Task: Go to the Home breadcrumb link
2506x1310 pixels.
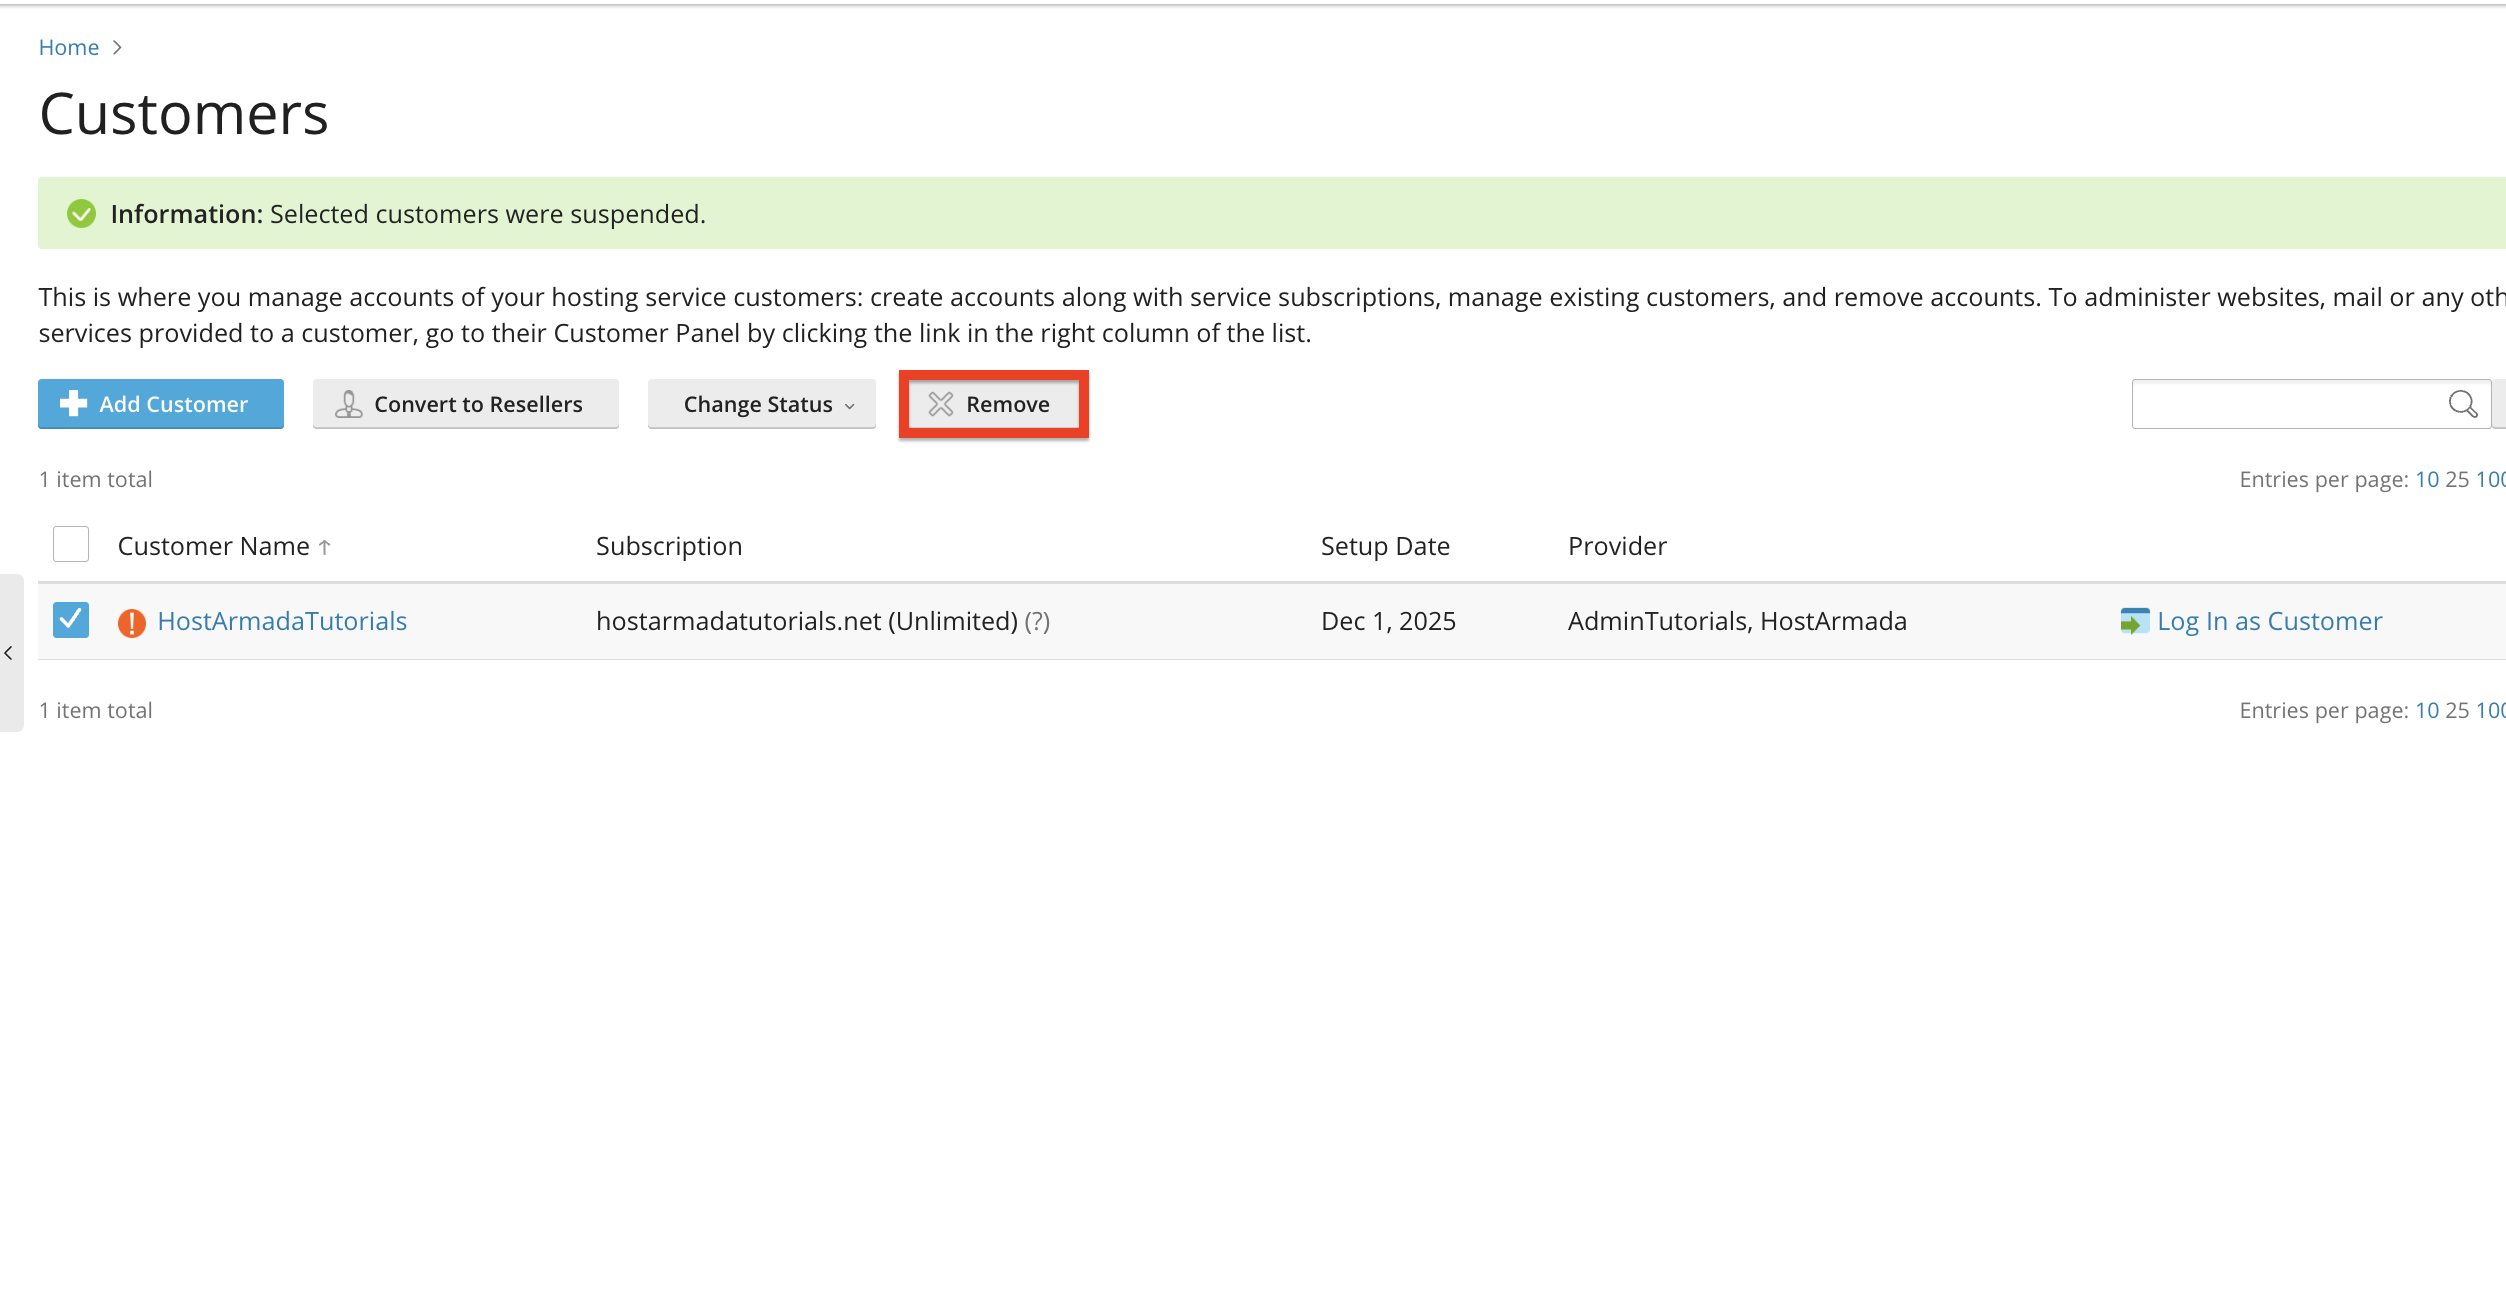Action: tap(69, 48)
